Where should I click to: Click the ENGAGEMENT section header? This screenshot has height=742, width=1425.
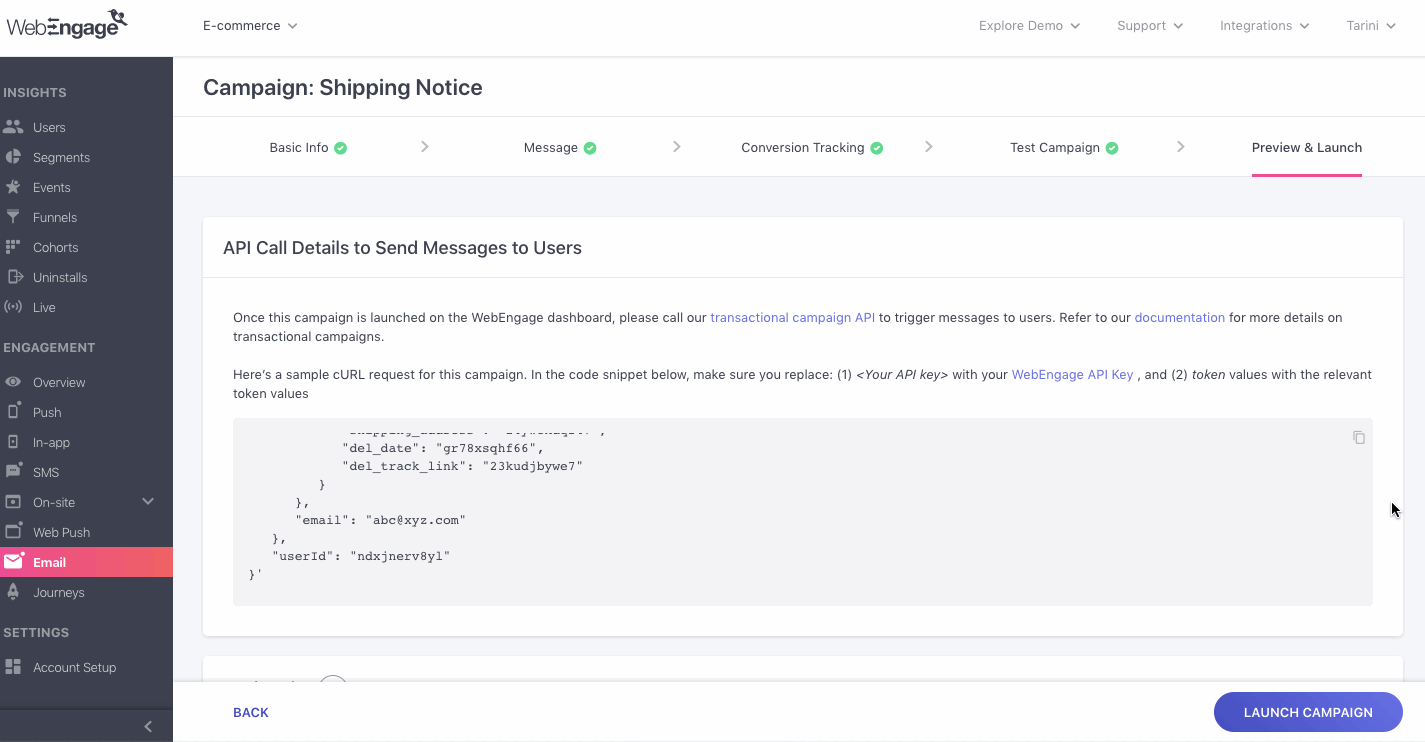(49, 348)
